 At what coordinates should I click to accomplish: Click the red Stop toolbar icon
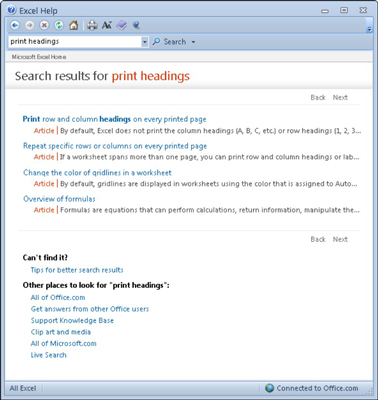click(44, 25)
